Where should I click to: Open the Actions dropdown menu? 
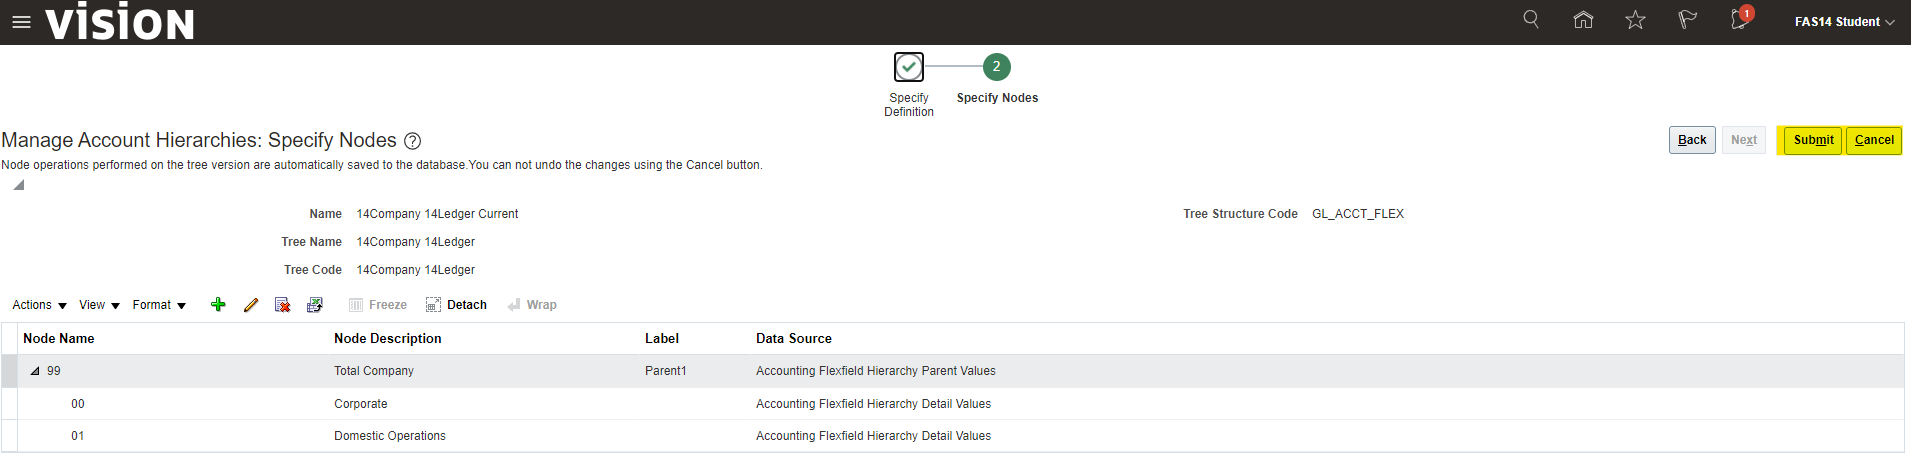(39, 305)
